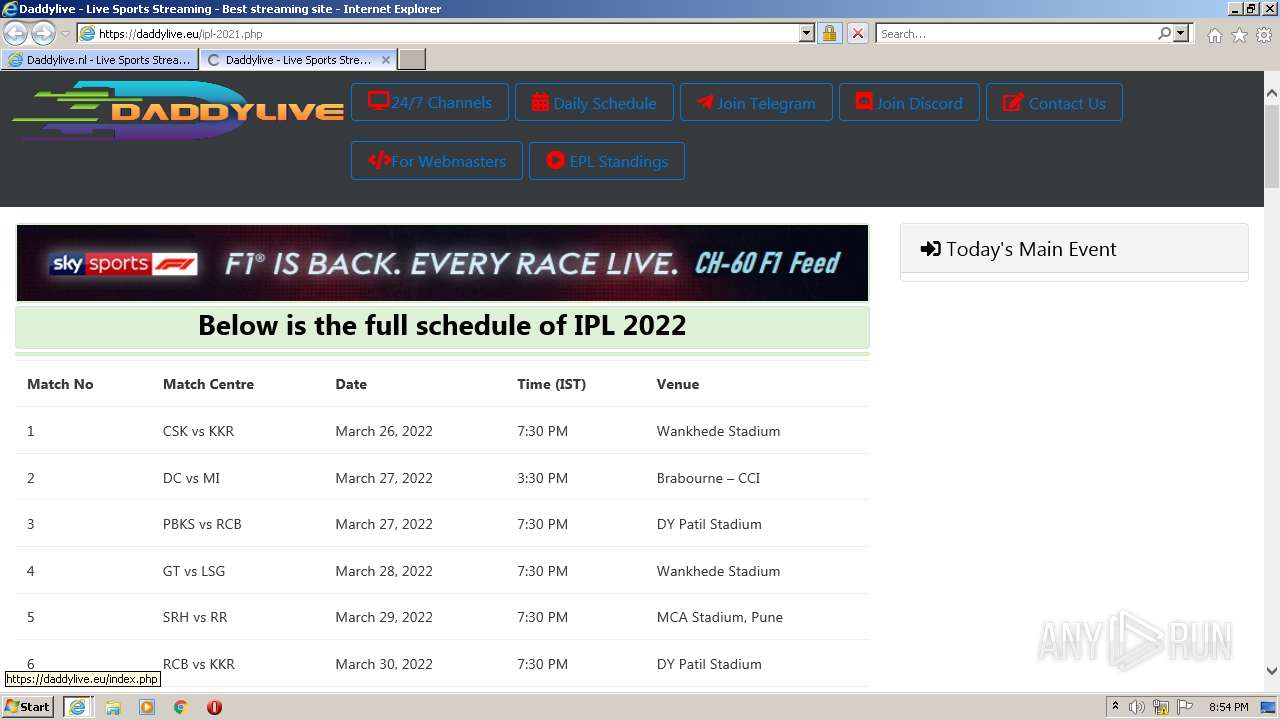Screen dimensions: 1280x720
Task: Show hidden tray icons arrow
Action: (1115, 707)
